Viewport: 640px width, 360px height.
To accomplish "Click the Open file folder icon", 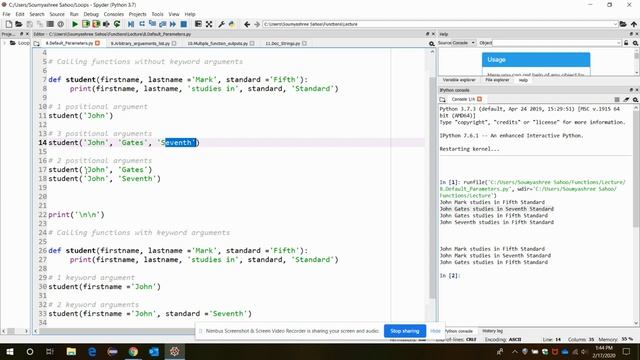I will (x=19, y=24).
